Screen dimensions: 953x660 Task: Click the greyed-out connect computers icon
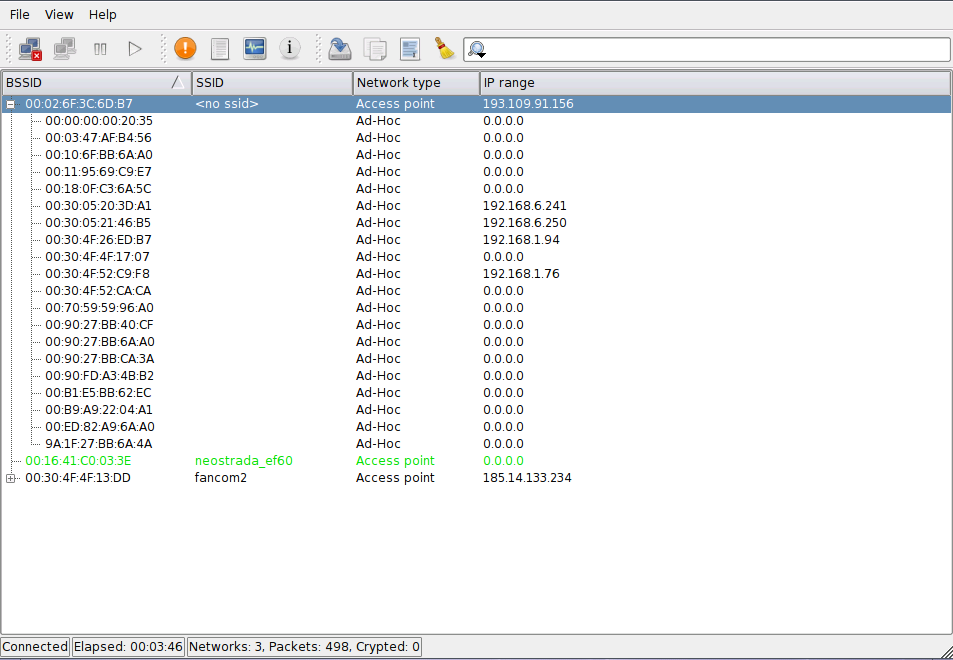coord(64,49)
